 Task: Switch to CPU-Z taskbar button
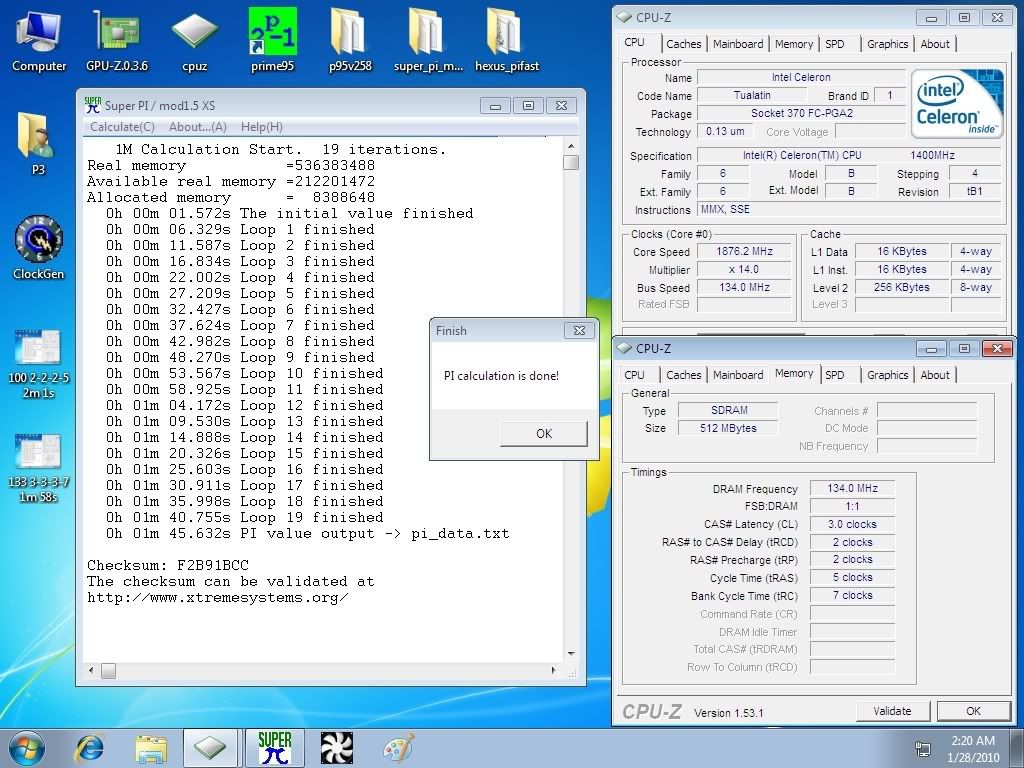point(210,748)
